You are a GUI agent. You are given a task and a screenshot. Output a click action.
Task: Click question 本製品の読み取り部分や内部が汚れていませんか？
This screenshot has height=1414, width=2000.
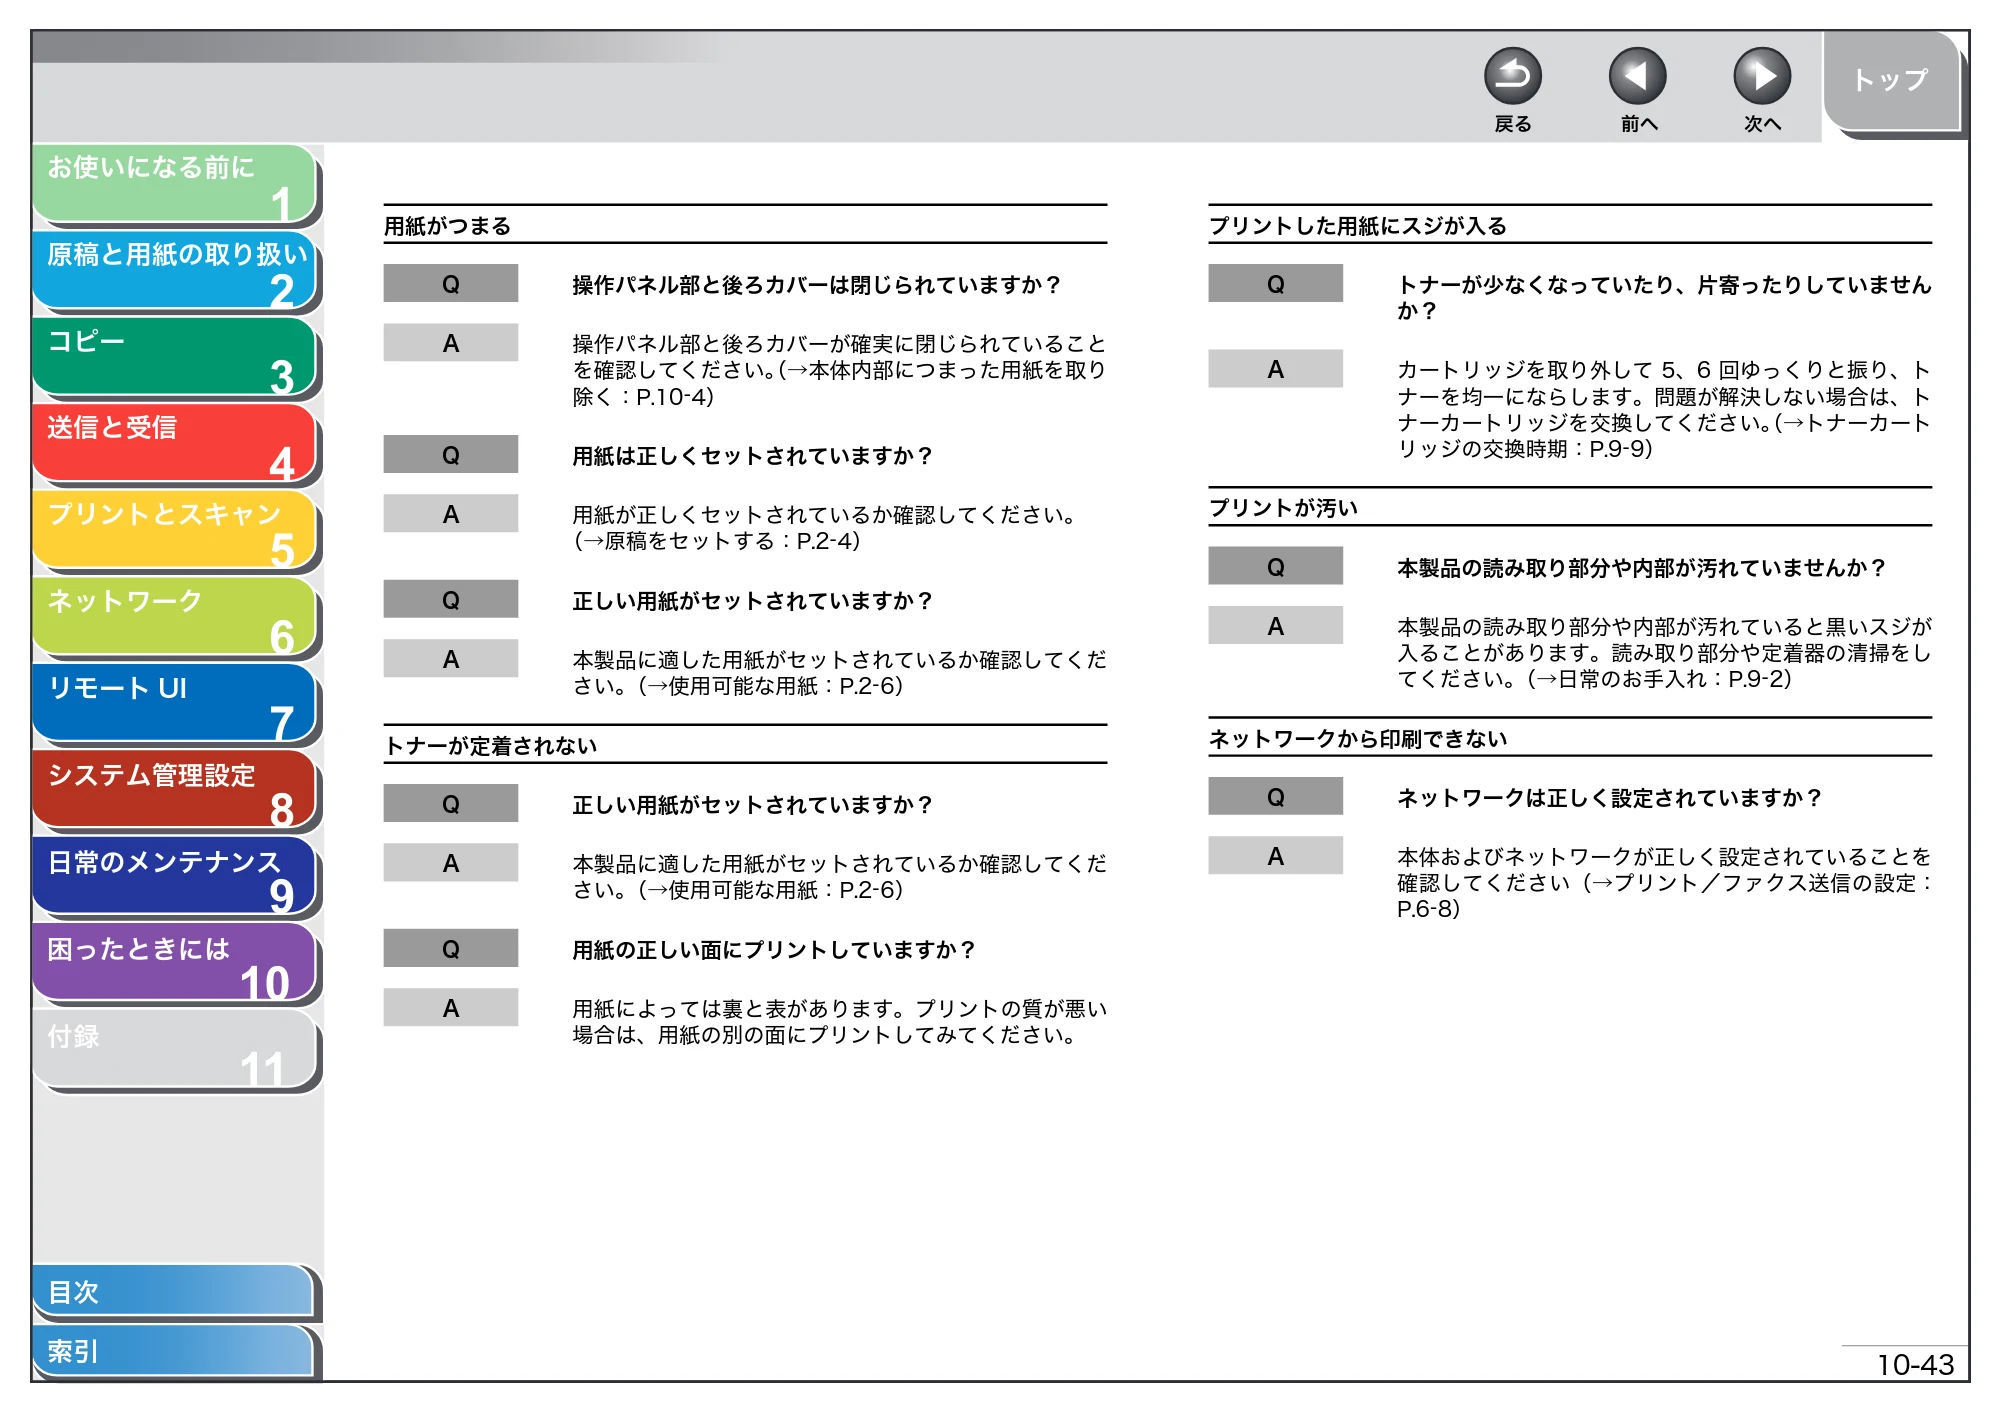(x=1642, y=568)
